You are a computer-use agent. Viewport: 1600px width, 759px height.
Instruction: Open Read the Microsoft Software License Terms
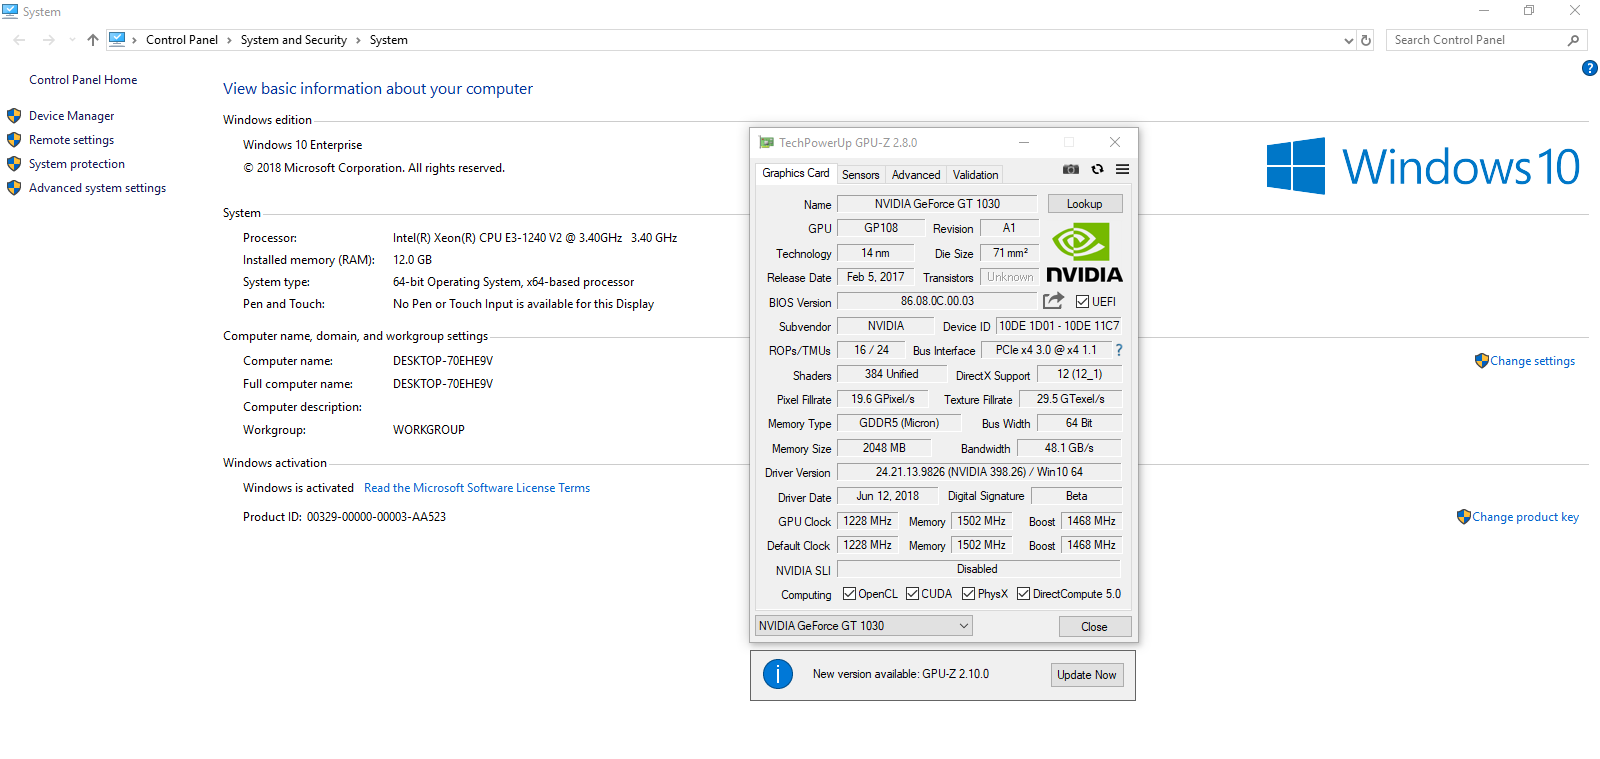click(x=477, y=488)
